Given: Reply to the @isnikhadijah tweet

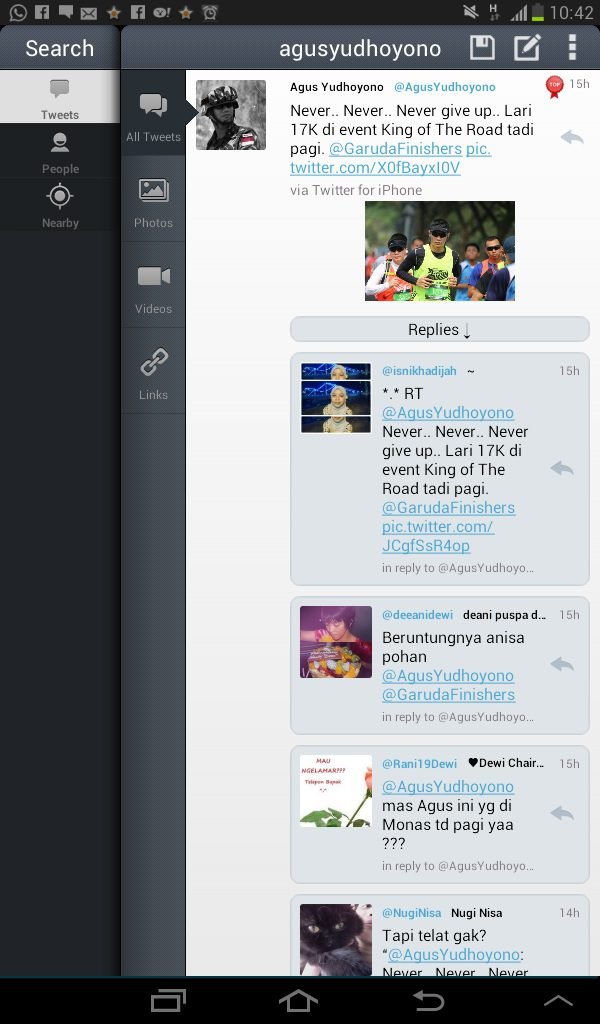Looking at the screenshot, I should [562, 468].
